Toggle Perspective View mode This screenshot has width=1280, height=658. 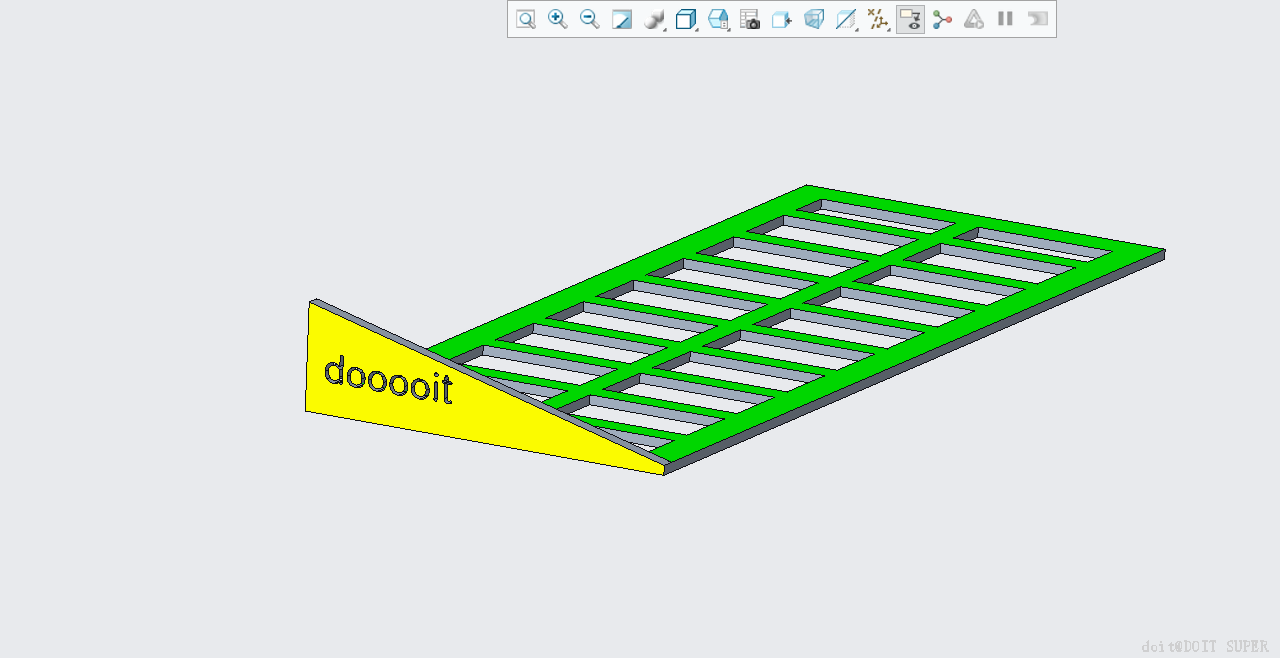pos(814,19)
